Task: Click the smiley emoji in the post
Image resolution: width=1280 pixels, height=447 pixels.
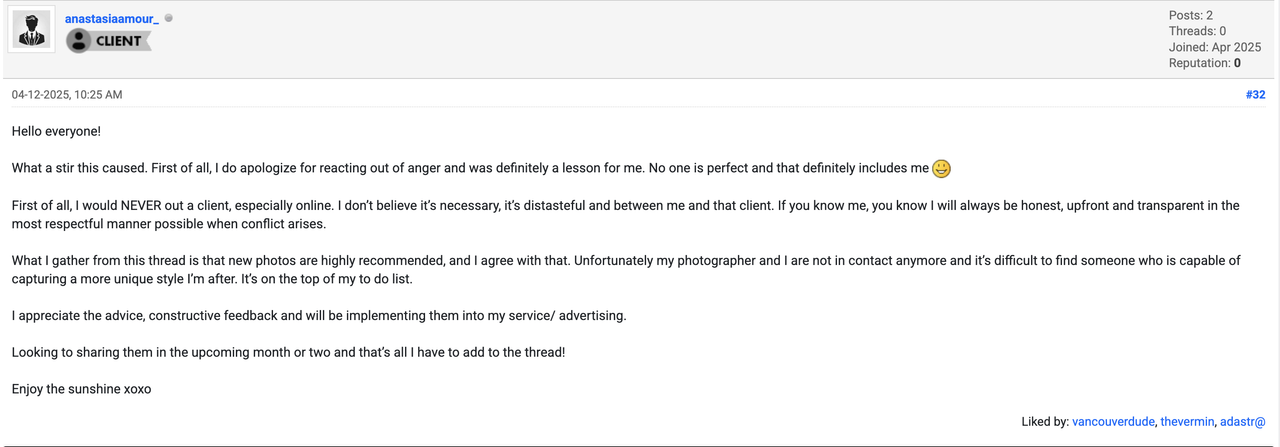Action: click(x=941, y=169)
